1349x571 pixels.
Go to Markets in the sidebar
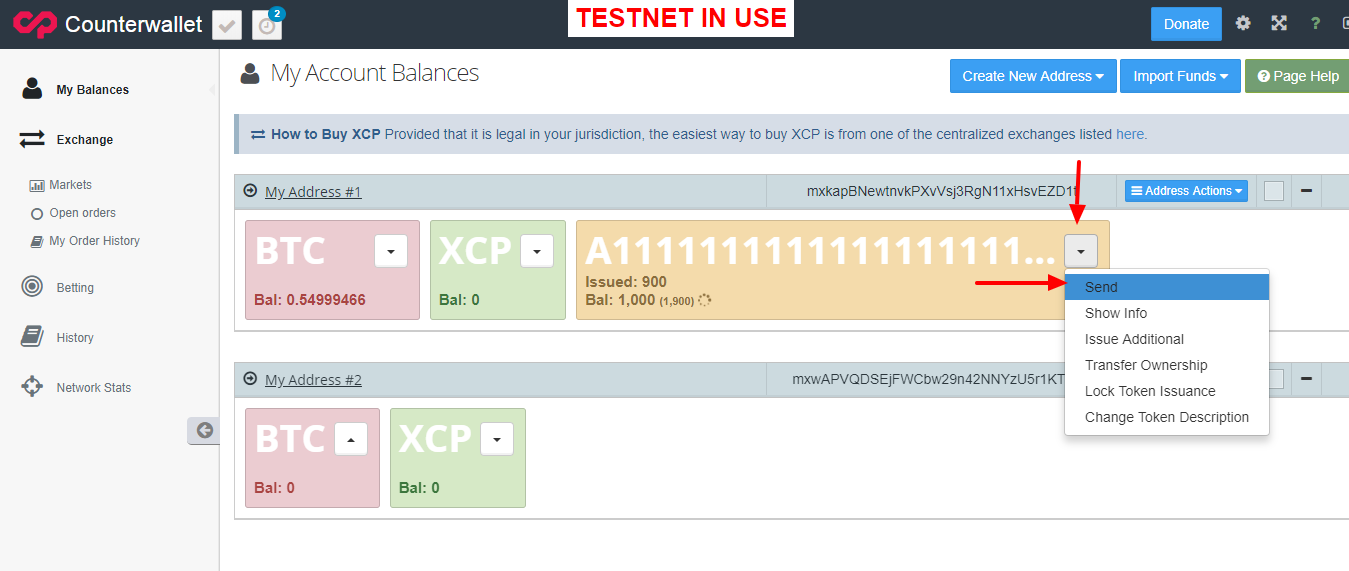tap(70, 185)
